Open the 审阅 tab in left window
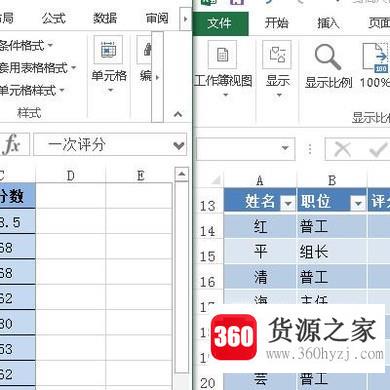Viewport: 390px width, 390px height. [157, 18]
